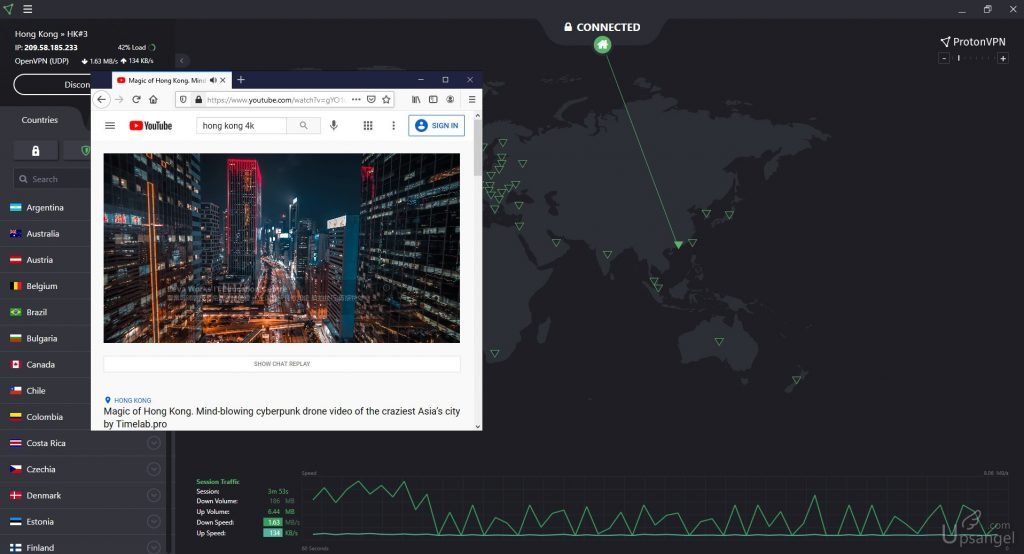Click the Hong Kong server marker on the map

click(679, 244)
